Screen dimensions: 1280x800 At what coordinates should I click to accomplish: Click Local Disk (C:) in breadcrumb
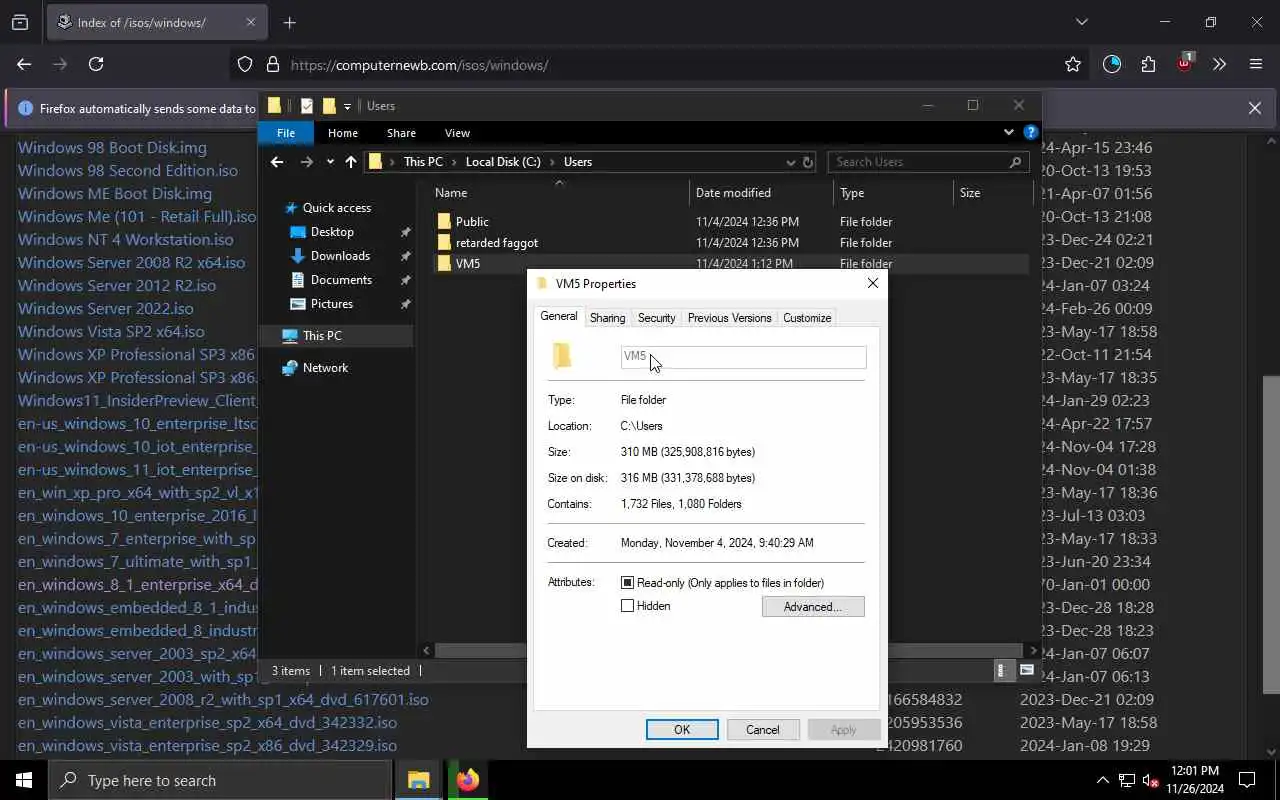[x=503, y=162]
